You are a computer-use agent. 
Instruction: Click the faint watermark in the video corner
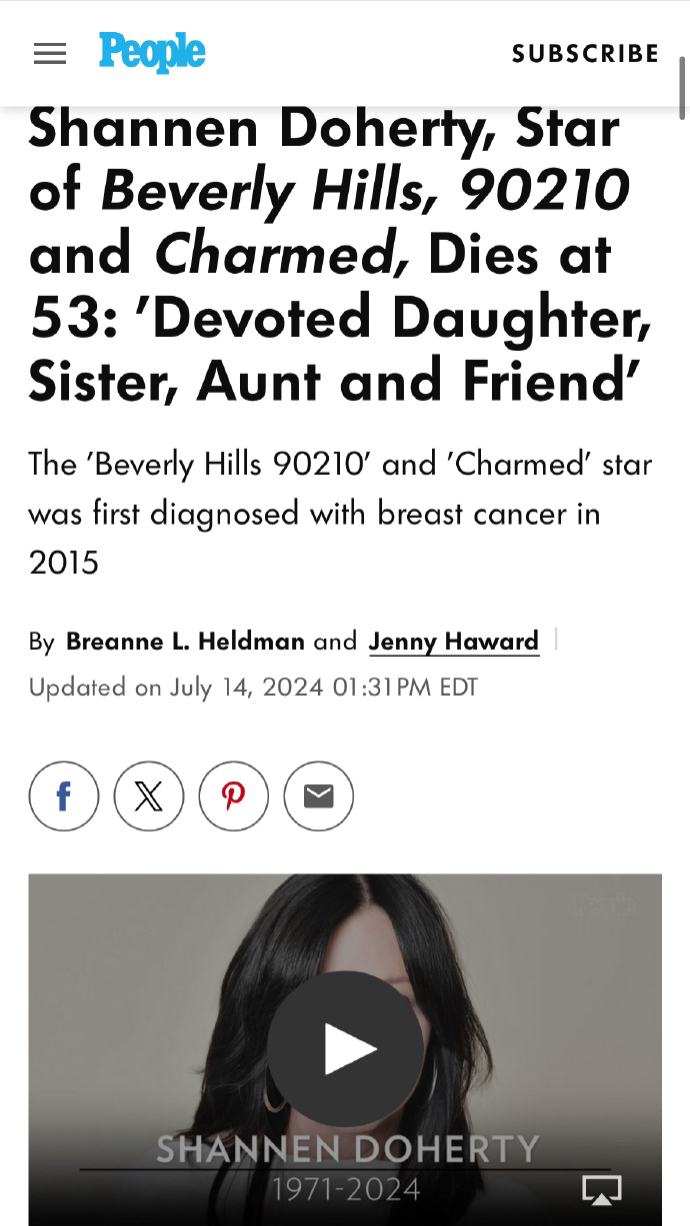click(x=604, y=903)
